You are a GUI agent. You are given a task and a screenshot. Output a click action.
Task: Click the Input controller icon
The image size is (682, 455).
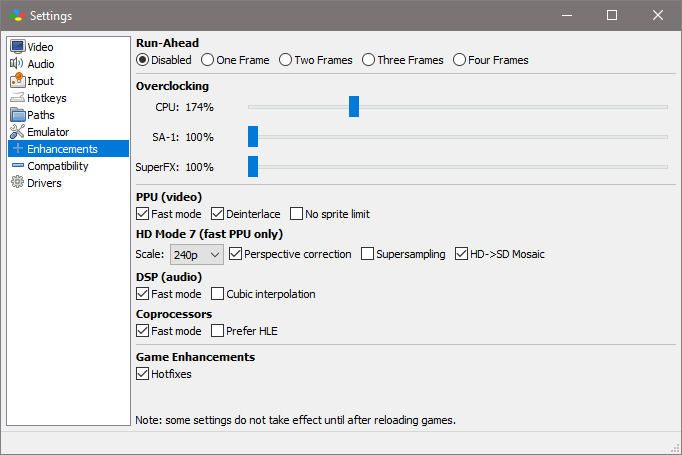tap(18, 80)
